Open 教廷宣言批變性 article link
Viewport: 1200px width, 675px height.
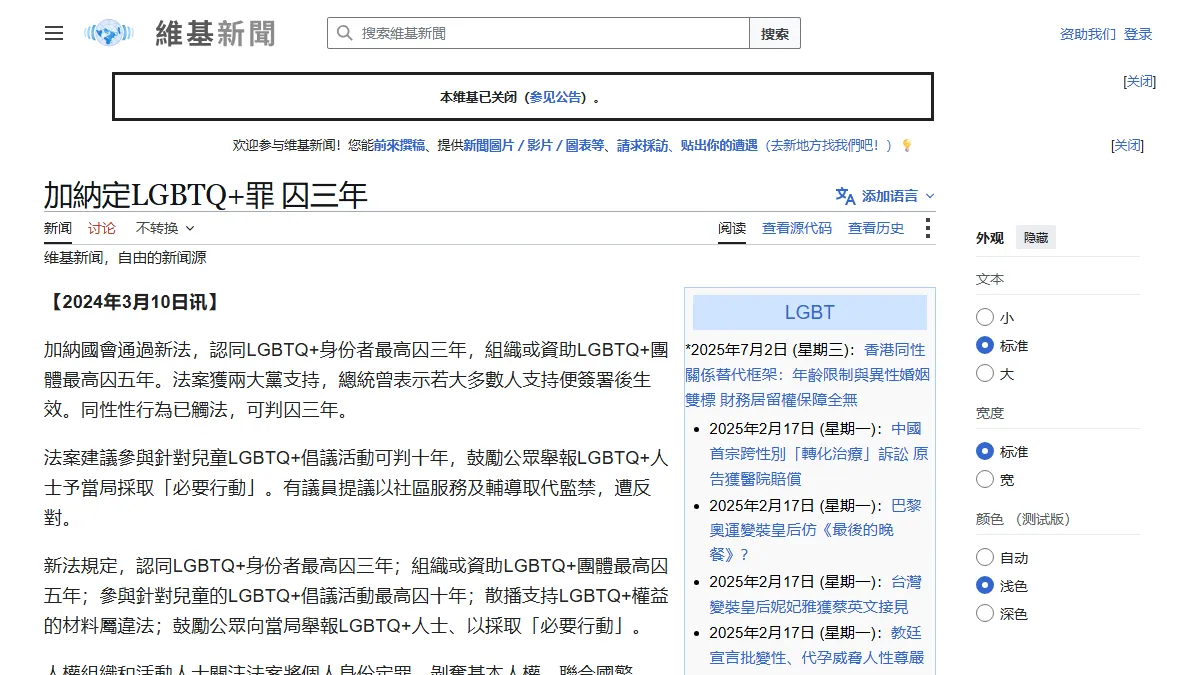tap(816, 645)
